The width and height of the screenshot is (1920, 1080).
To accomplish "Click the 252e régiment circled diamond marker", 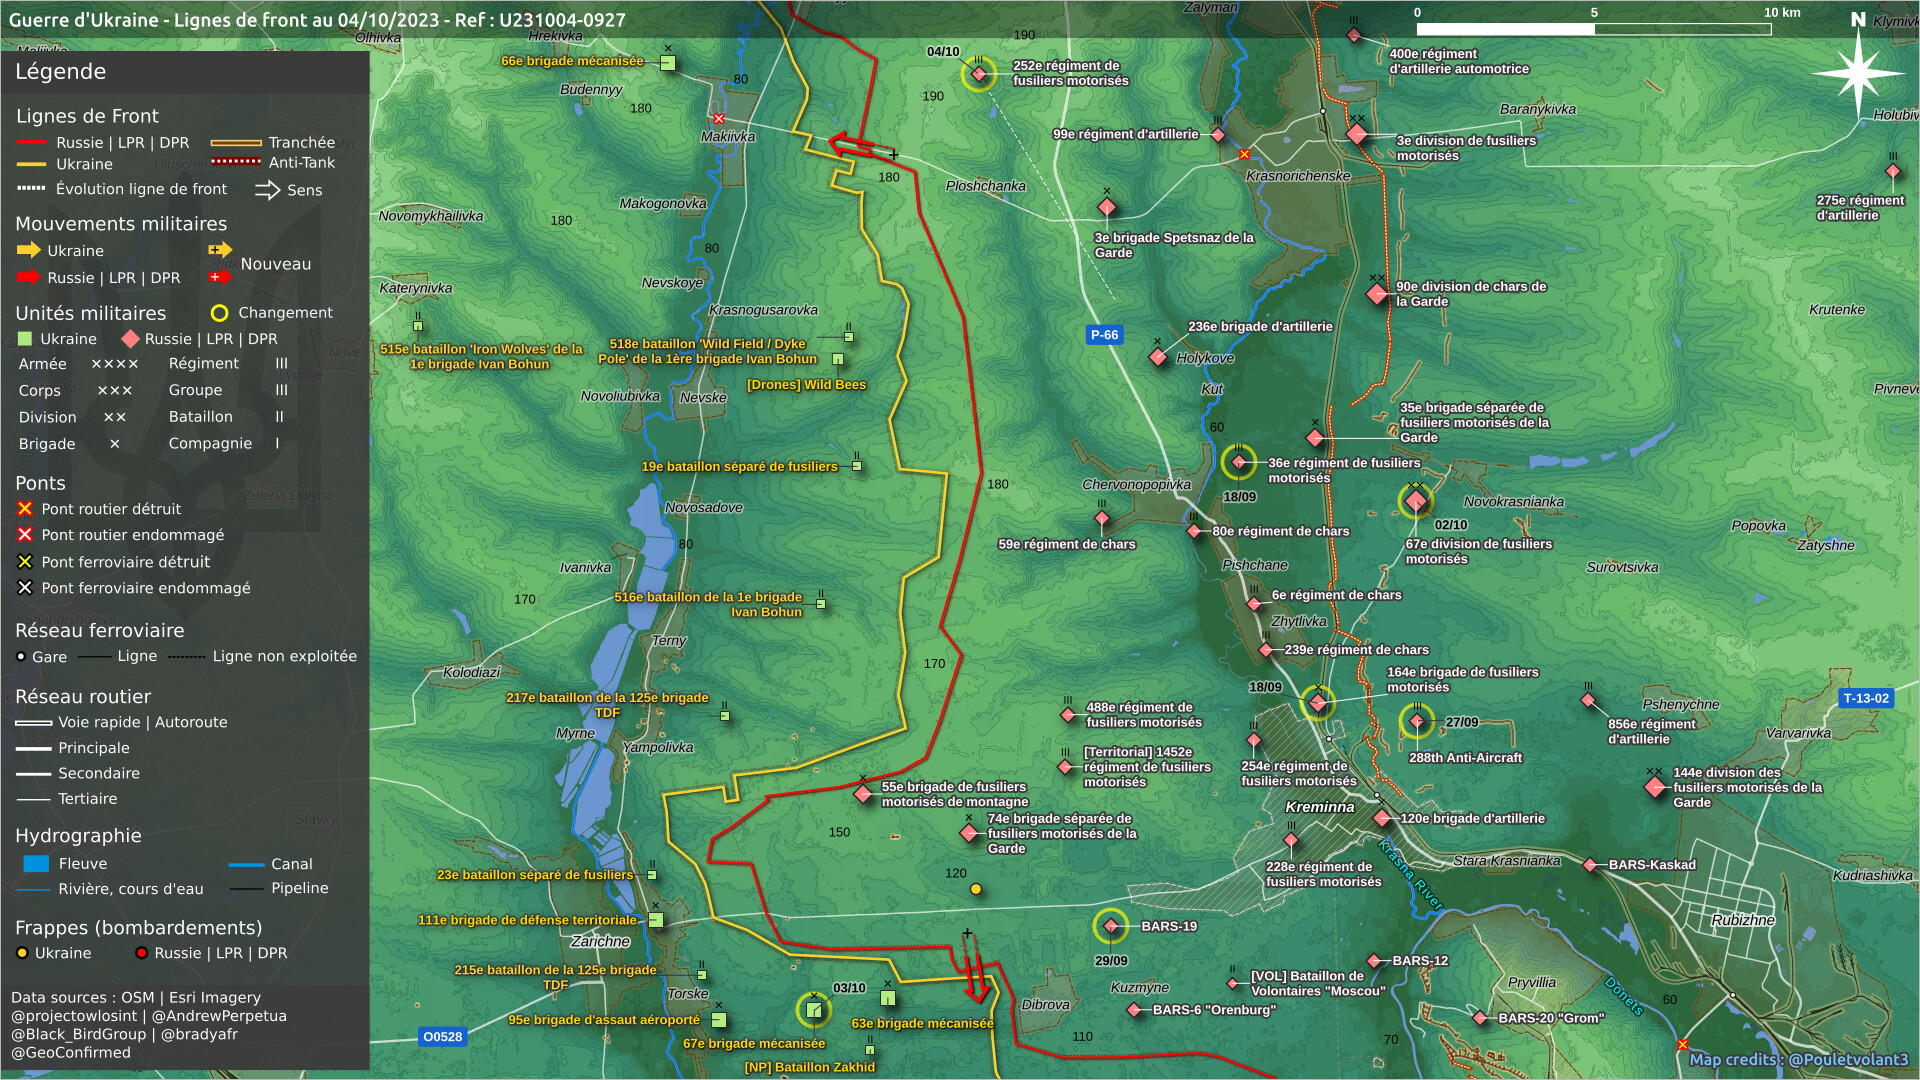I will 978,73.
